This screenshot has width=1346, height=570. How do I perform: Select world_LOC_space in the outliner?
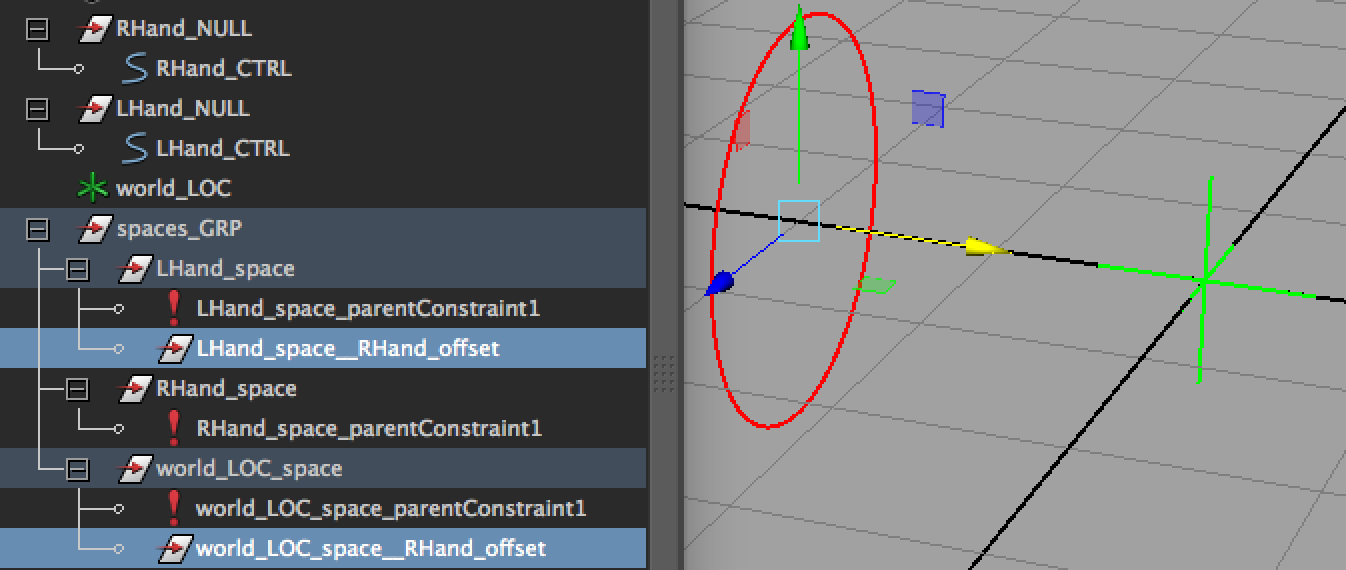pyautogui.click(x=249, y=469)
